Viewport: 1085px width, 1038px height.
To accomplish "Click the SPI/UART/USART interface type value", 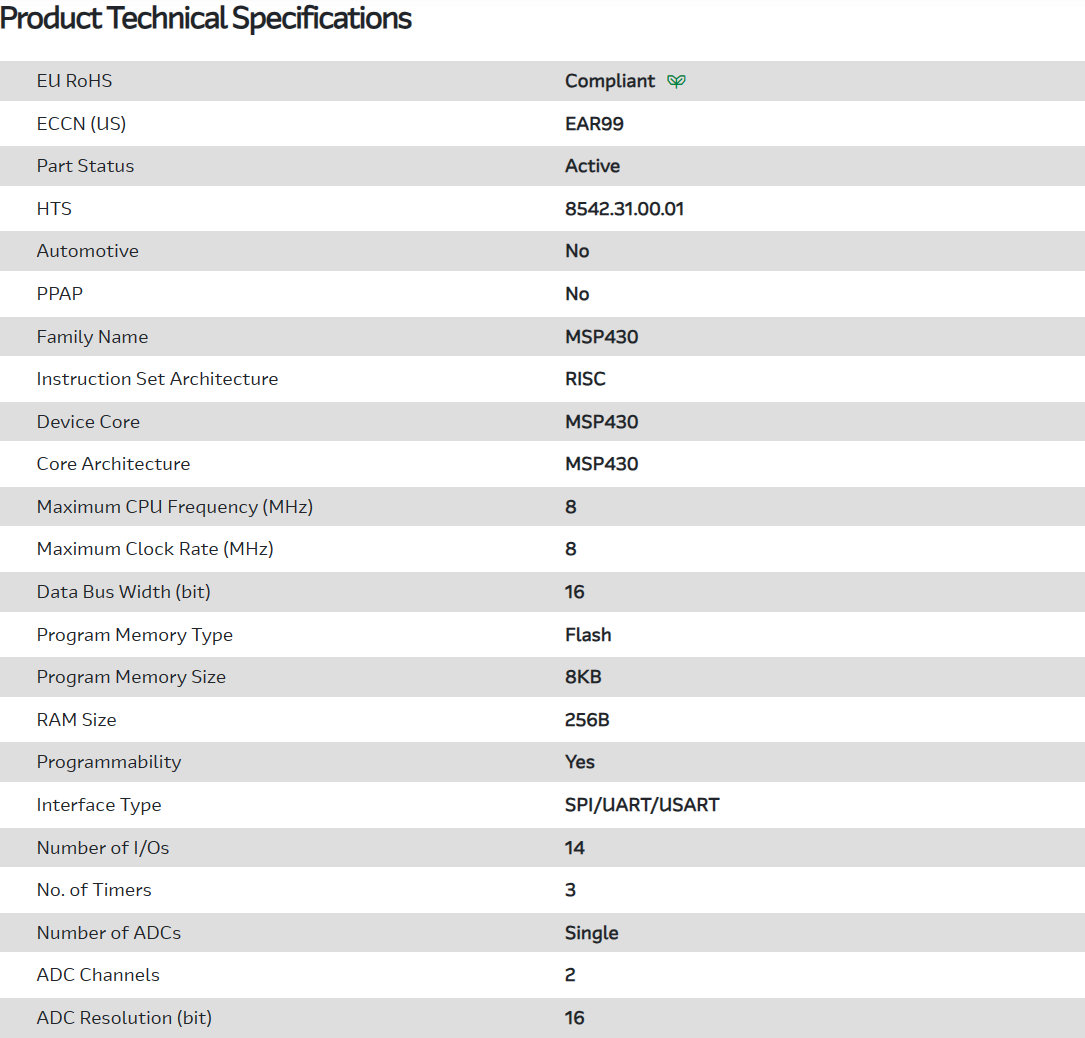I will pyautogui.click(x=642, y=805).
